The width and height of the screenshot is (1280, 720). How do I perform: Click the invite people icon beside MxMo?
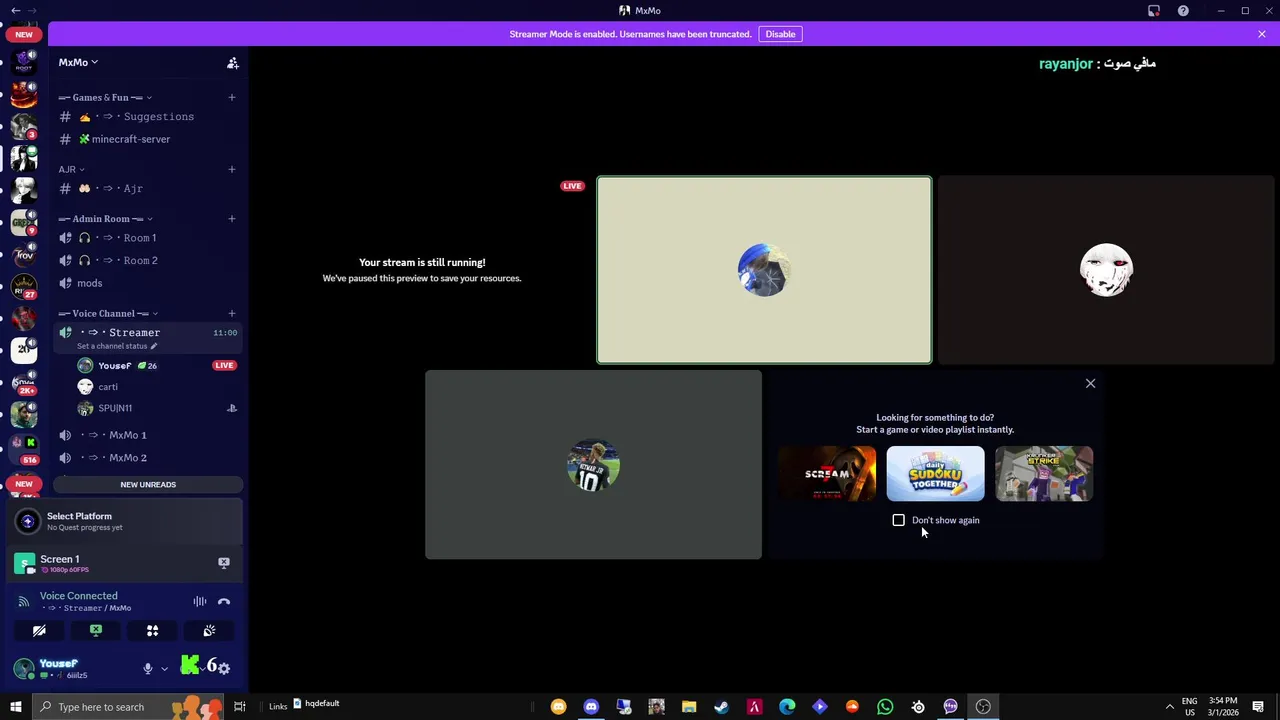pos(232,63)
